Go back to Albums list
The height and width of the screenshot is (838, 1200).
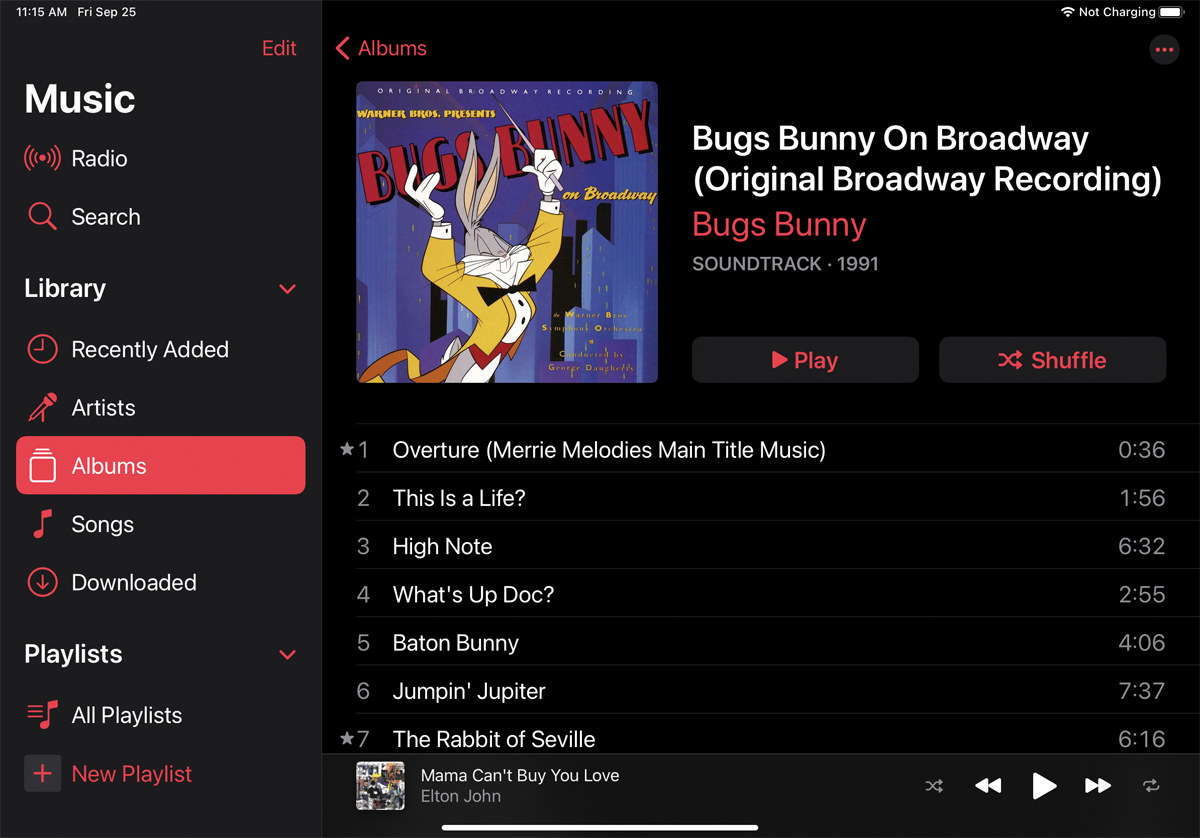381,48
